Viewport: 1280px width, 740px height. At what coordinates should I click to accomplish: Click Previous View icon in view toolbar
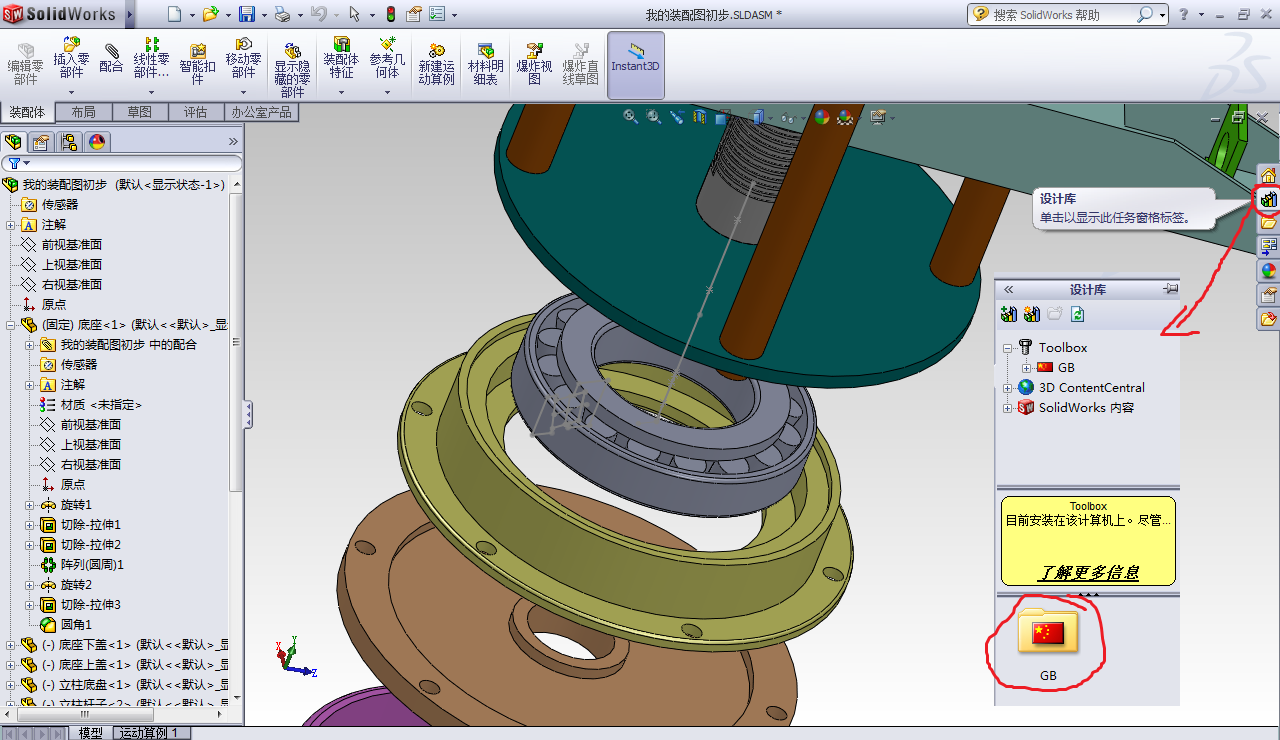click(677, 117)
